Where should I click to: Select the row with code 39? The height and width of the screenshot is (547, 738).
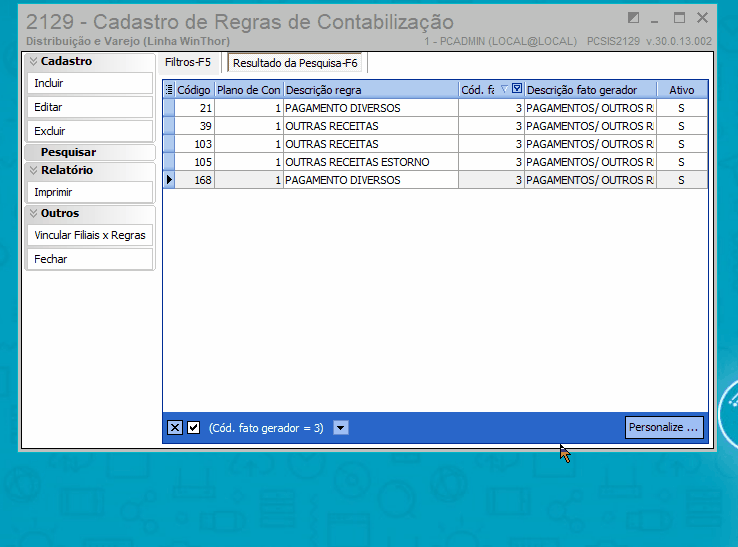click(x=435, y=126)
